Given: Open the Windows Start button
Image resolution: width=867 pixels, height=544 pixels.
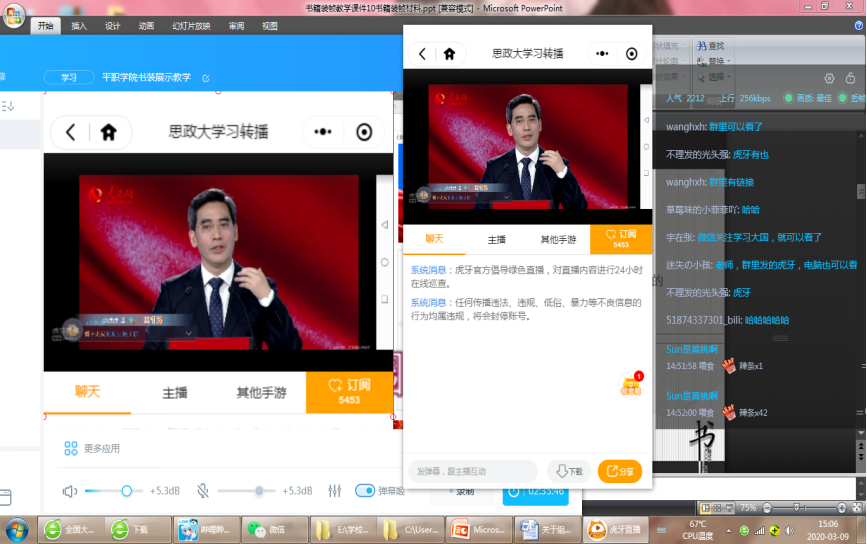Looking at the screenshot, I should point(16,530).
